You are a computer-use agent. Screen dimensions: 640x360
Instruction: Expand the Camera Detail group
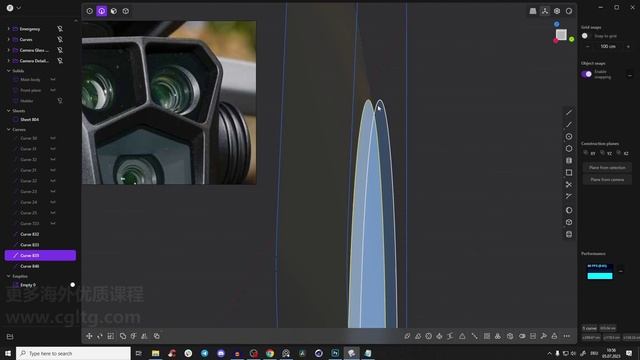[x=9, y=60]
